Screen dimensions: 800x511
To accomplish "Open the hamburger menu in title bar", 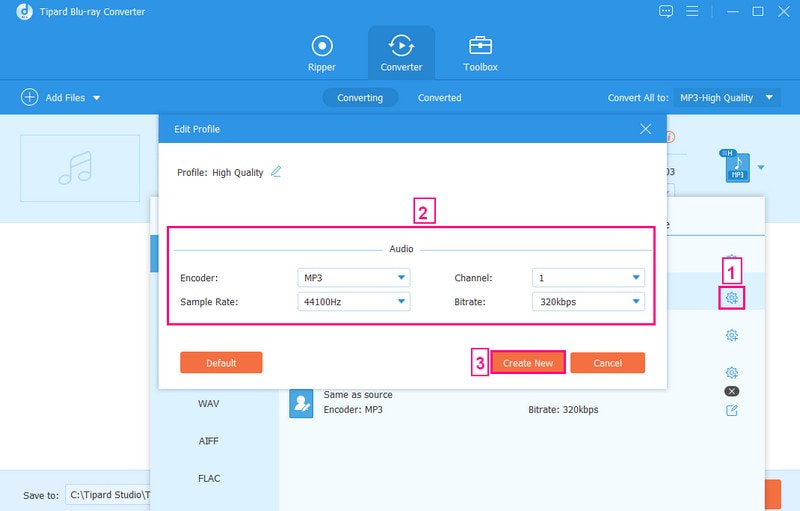I will 692,11.
